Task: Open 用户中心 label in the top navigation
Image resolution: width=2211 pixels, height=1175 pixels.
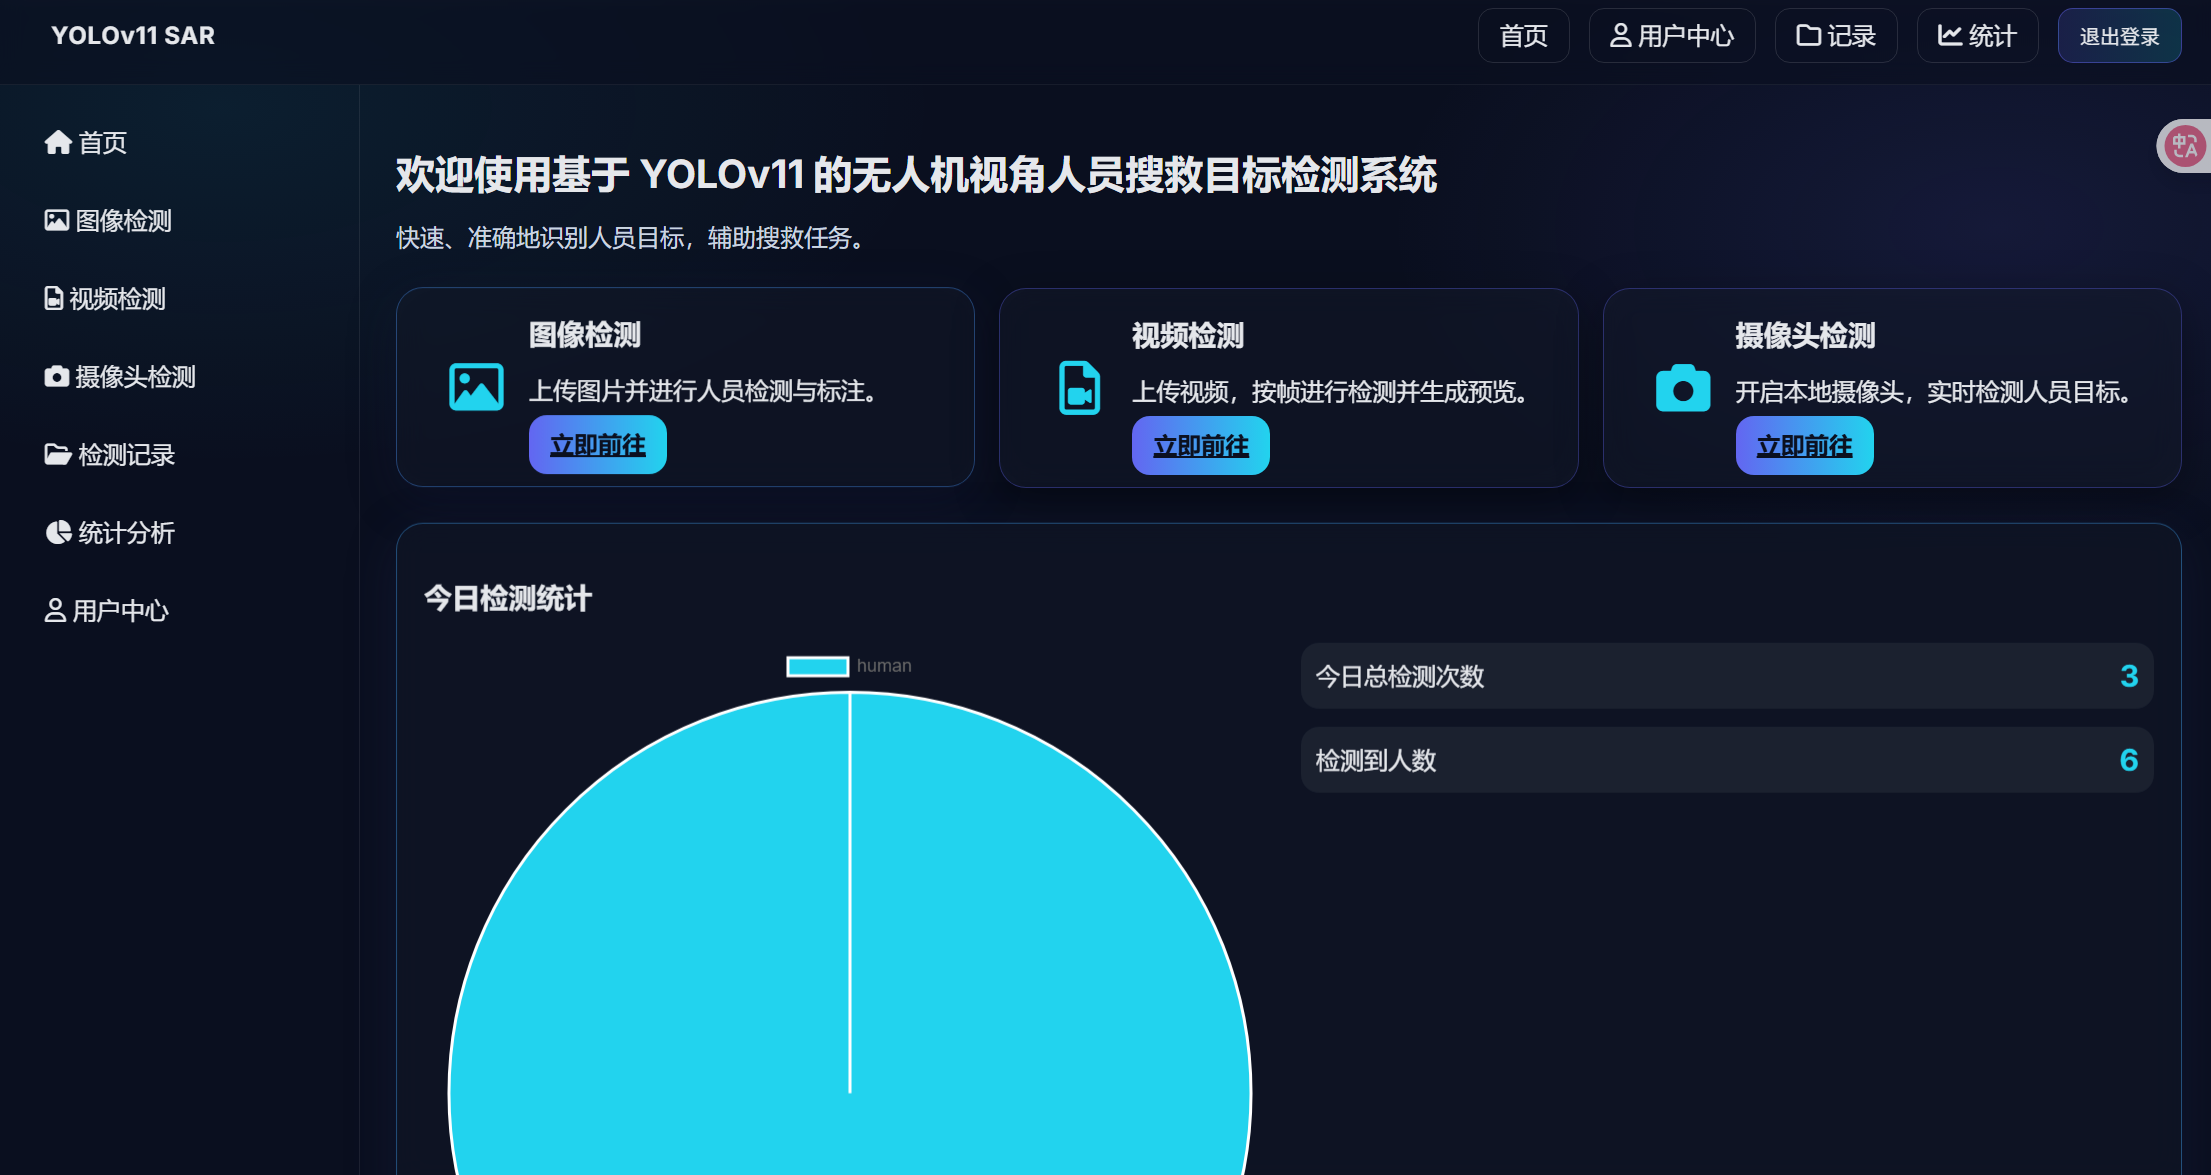Action: point(1686,36)
